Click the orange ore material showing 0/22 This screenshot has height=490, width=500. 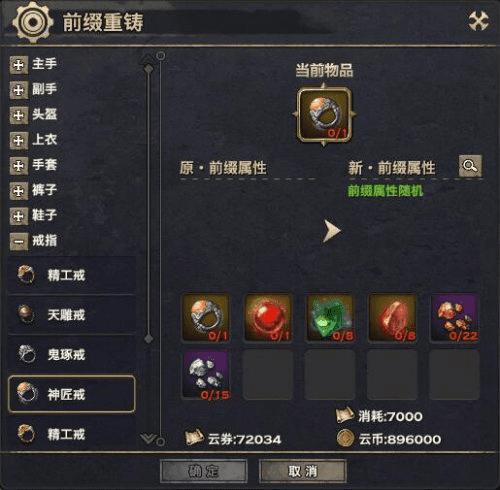454,317
